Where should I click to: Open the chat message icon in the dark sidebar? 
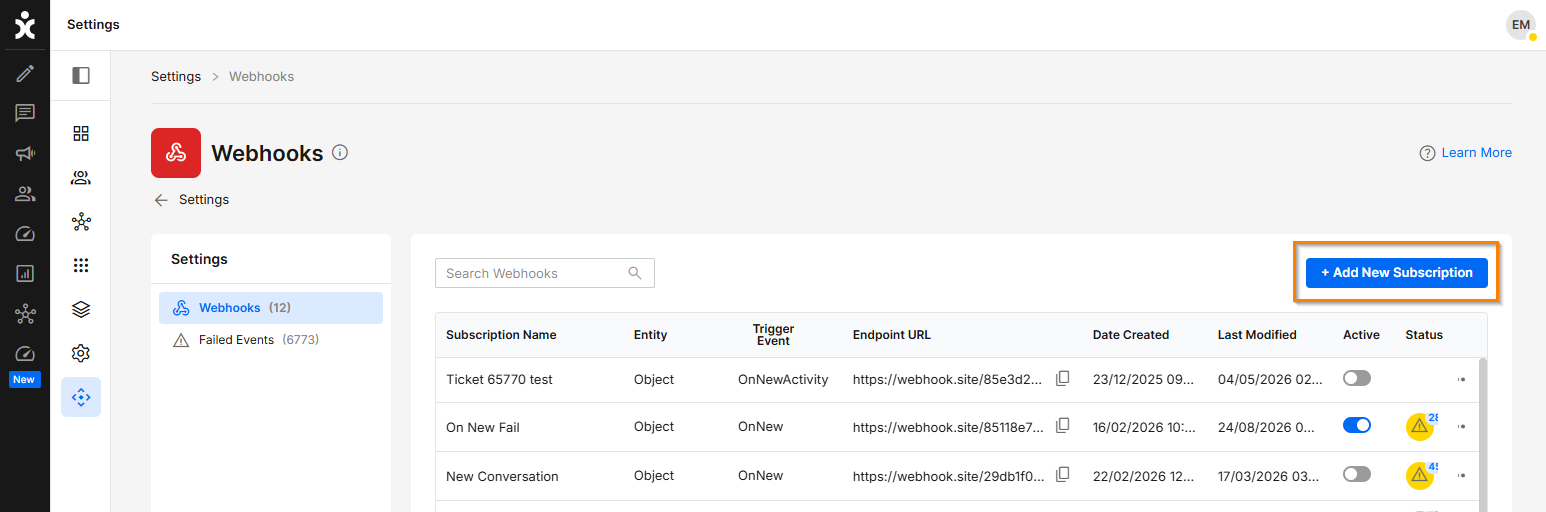coord(25,113)
